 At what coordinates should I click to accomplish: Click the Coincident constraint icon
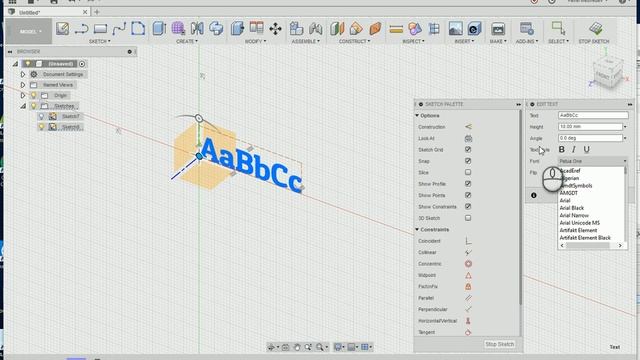pos(468,241)
